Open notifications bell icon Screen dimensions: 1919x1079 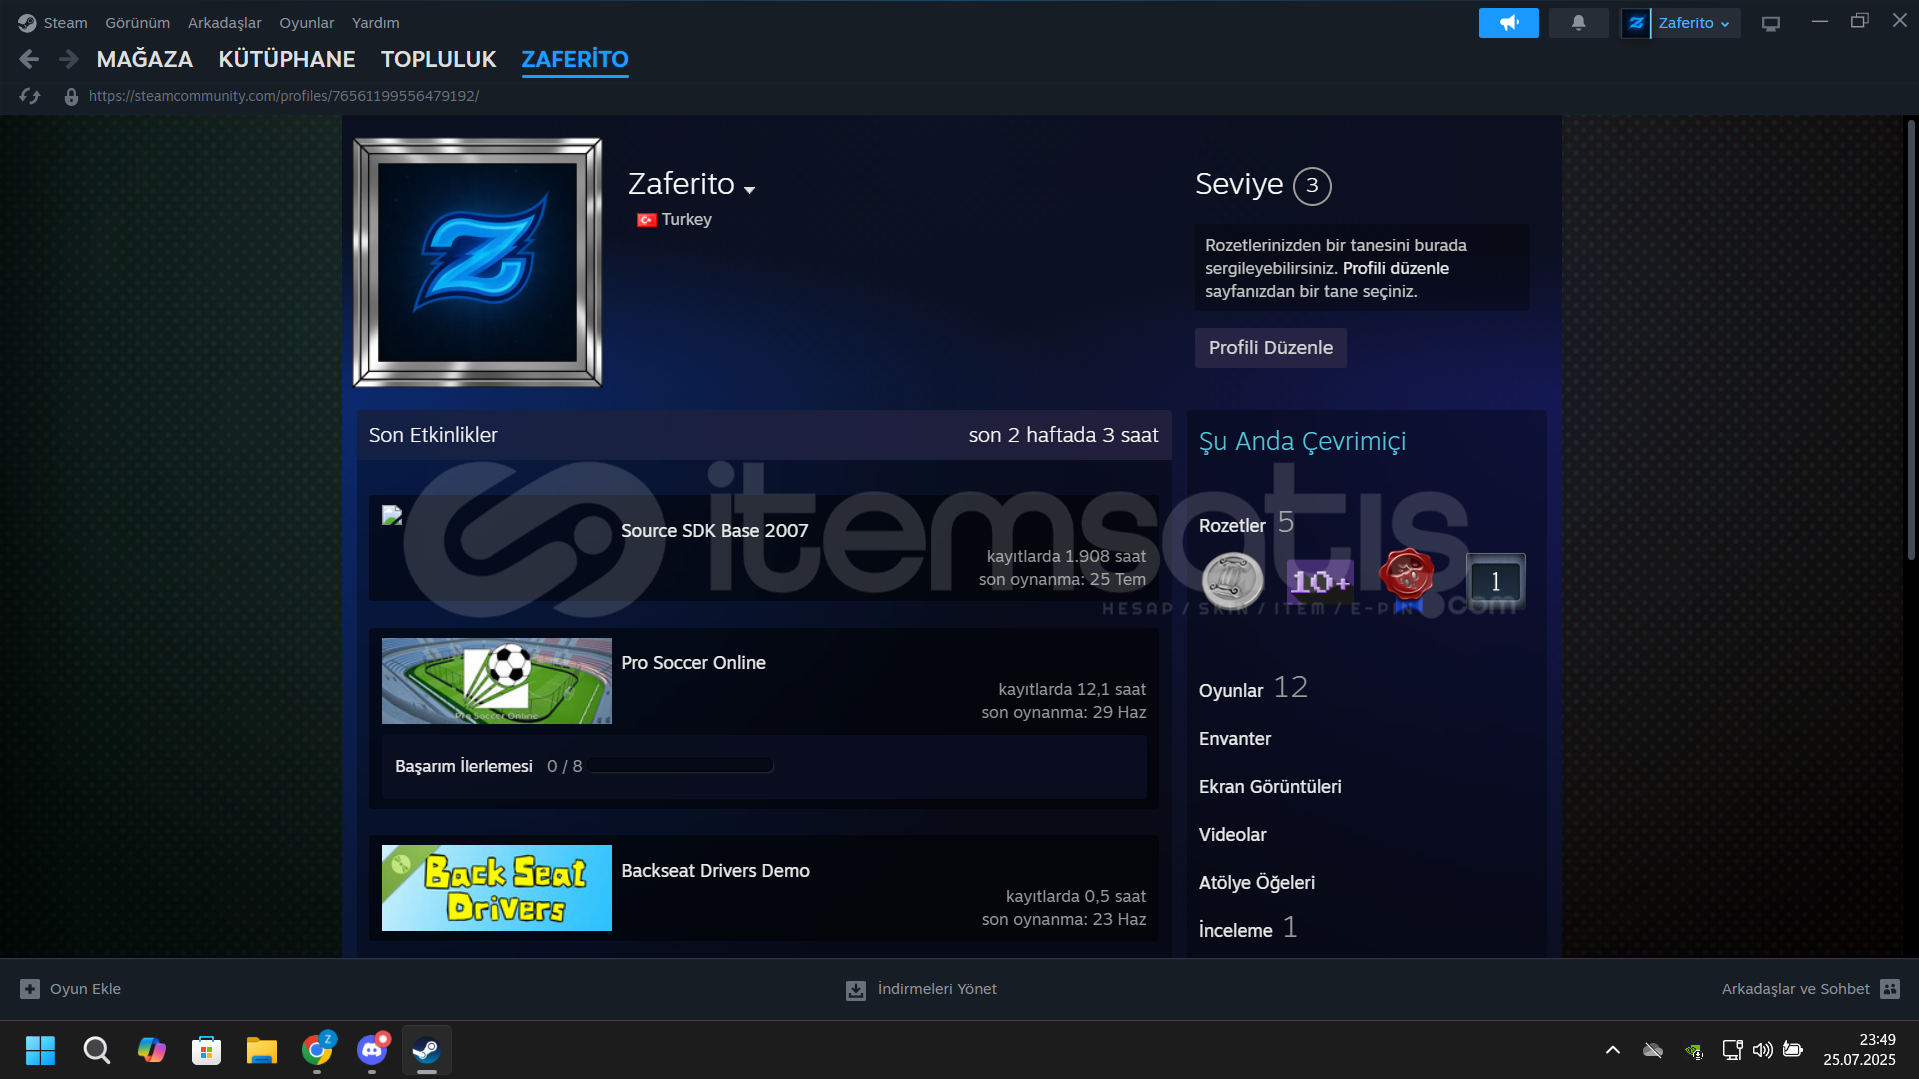pos(1578,22)
